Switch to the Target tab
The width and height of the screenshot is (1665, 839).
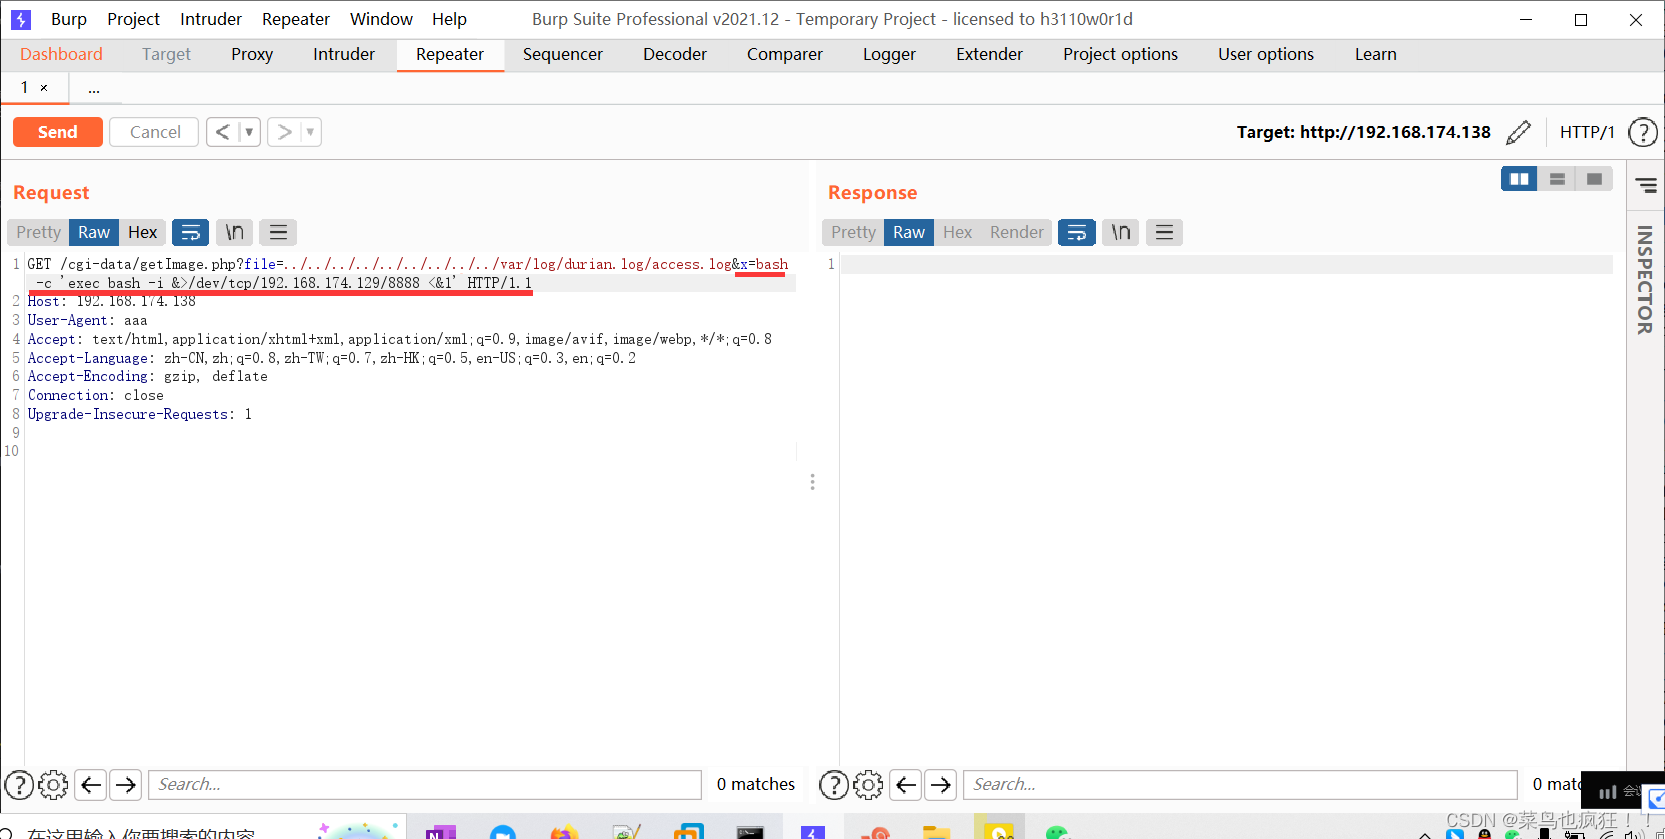click(x=166, y=54)
